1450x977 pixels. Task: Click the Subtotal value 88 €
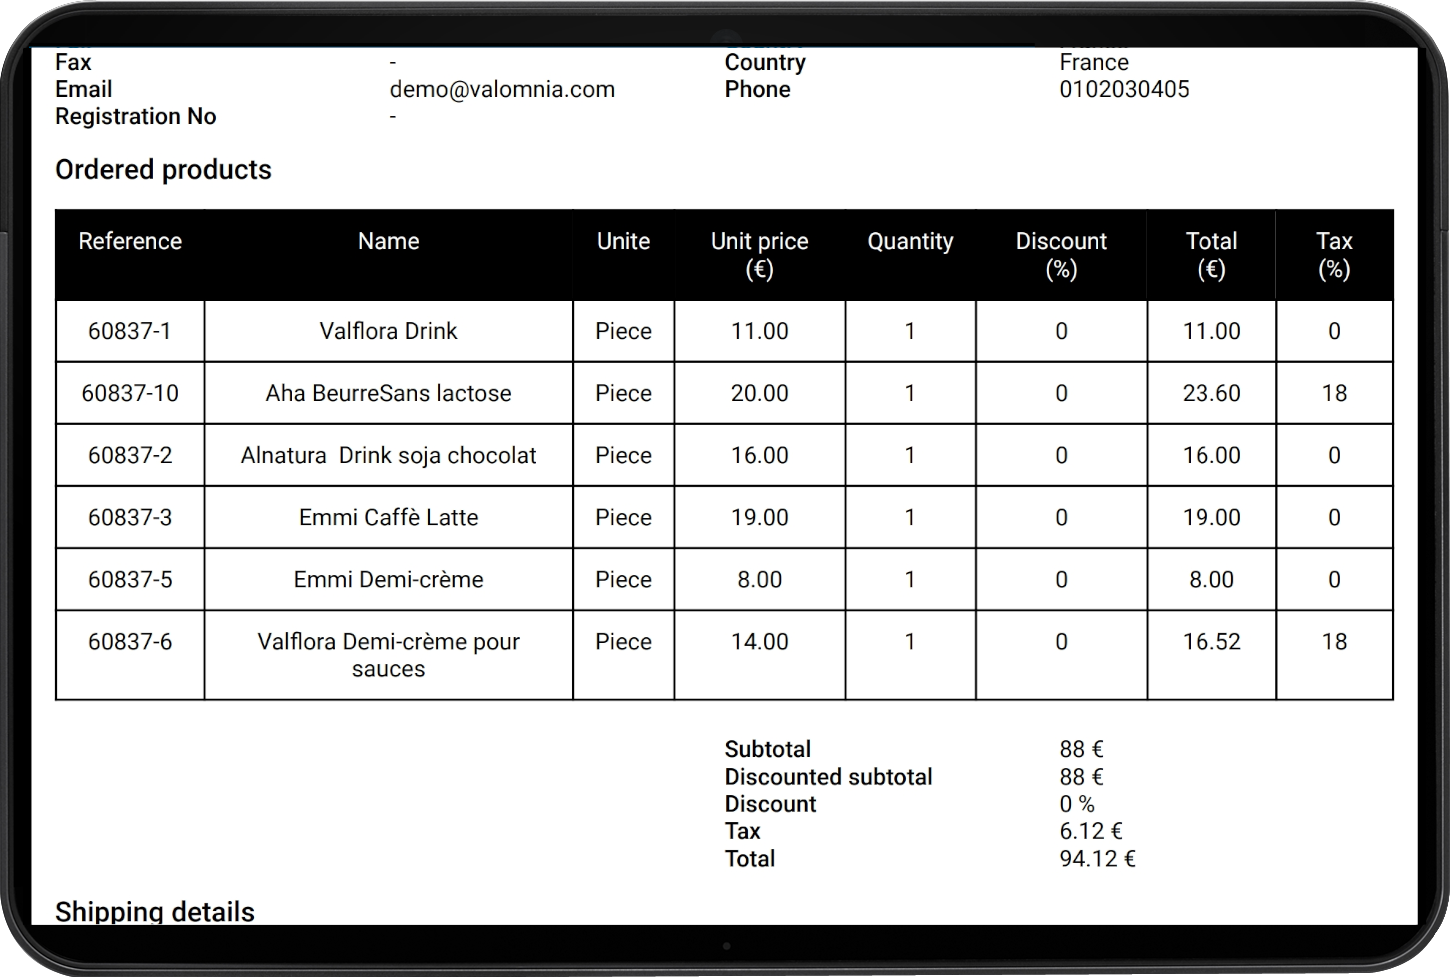(1081, 749)
